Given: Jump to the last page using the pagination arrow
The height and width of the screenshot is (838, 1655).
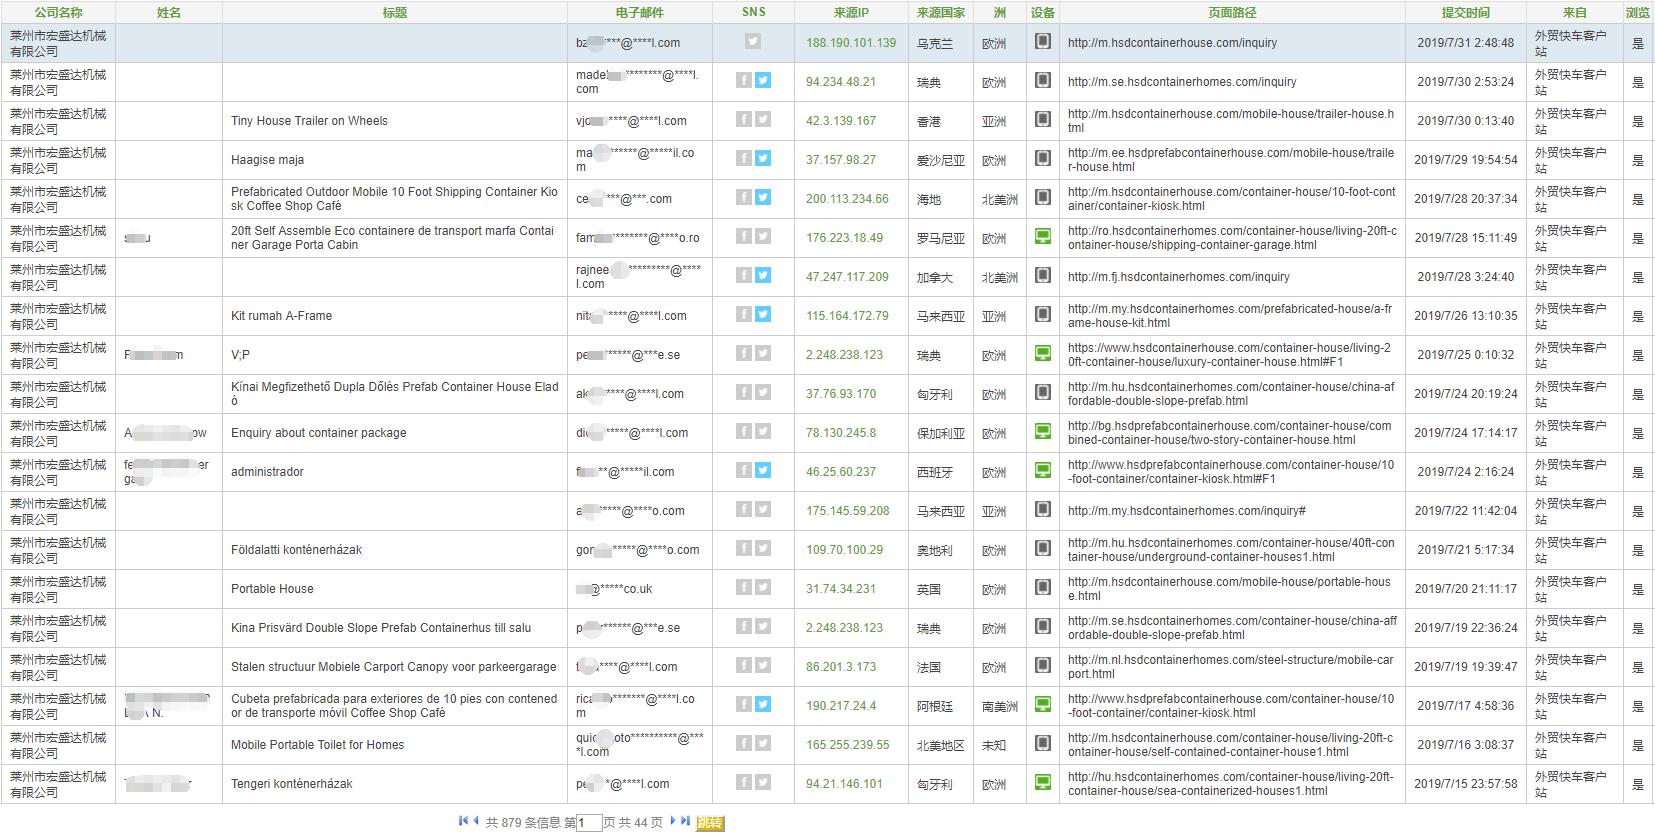Looking at the screenshot, I should coord(686,821).
